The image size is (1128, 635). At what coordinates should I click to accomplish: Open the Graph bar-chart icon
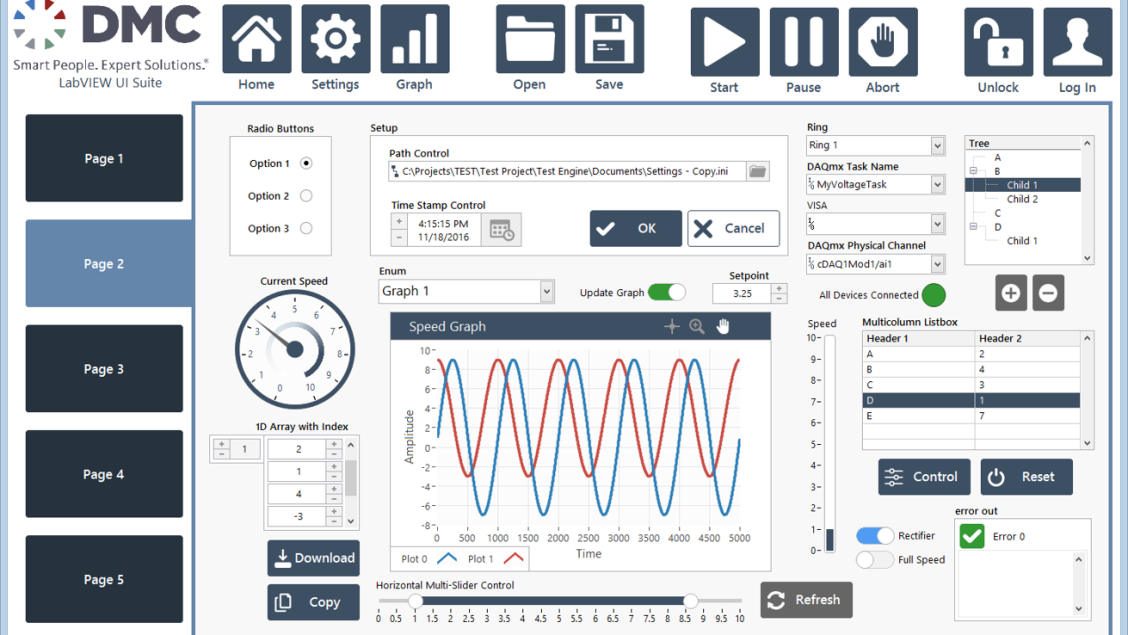[414, 40]
